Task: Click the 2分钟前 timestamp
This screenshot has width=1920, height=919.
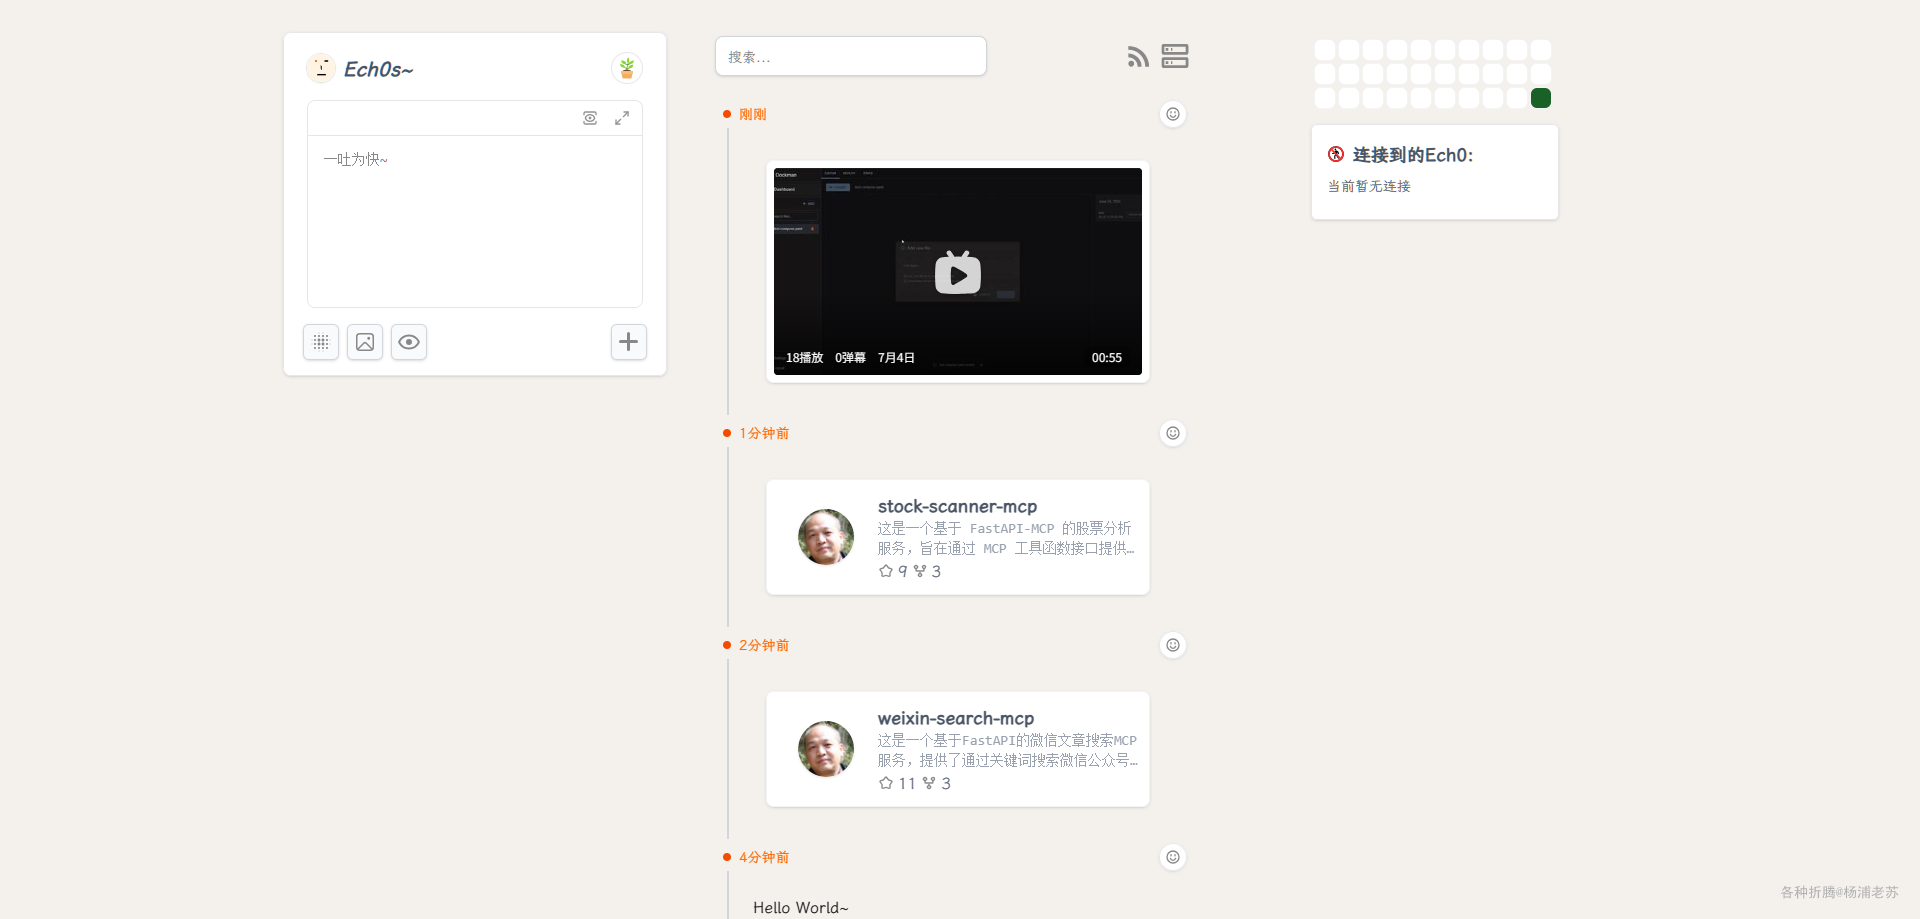Action: point(764,645)
